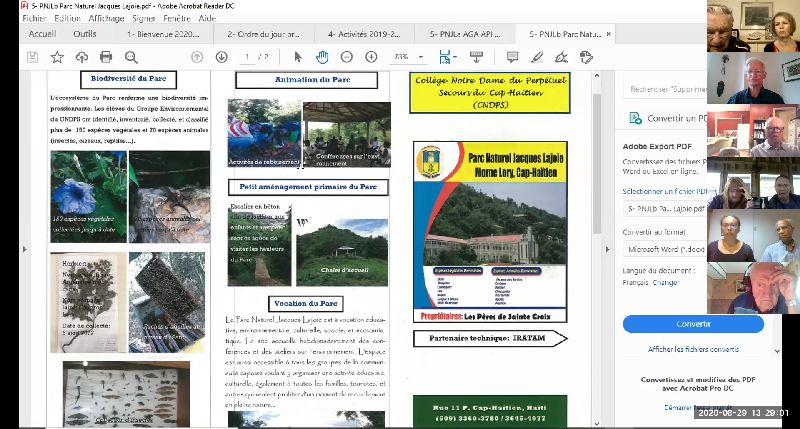Image resolution: width=800 pixels, height=429 pixels.
Task: Switch to 1- Bienvenue 2020 tab
Action: [x=163, y=34]
